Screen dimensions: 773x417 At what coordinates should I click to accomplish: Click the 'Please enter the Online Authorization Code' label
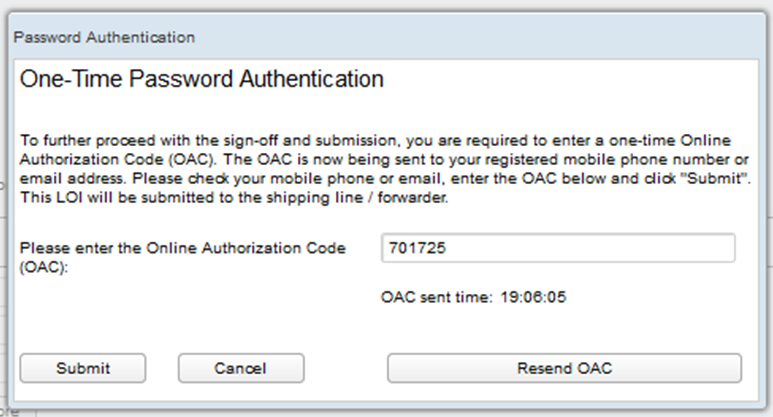click(183, 248)
